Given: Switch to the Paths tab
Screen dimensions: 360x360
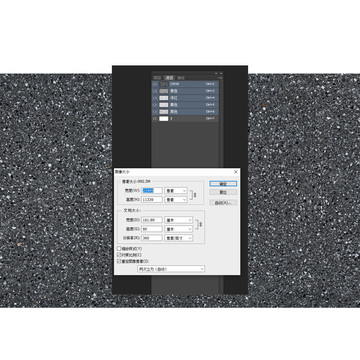Looking at the screenshot, I should pyautogui.click(x=181, y=78).
